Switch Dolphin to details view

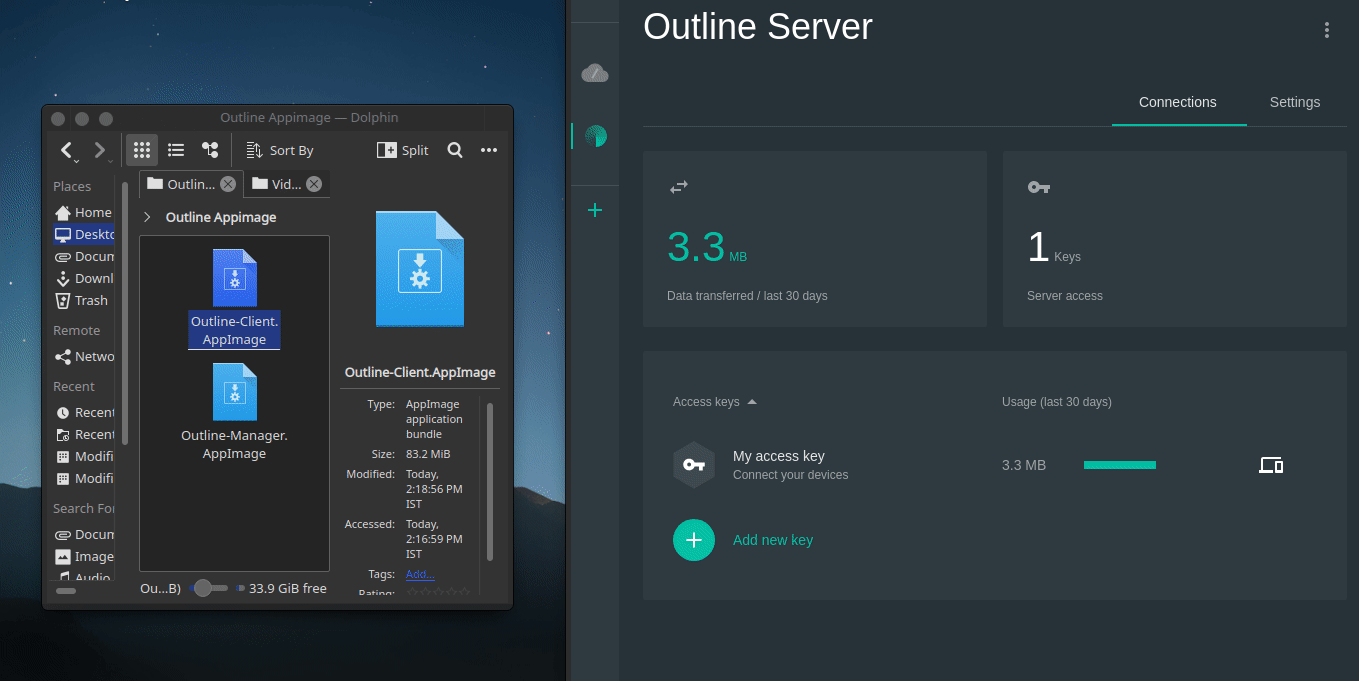[x=176, y=149]
